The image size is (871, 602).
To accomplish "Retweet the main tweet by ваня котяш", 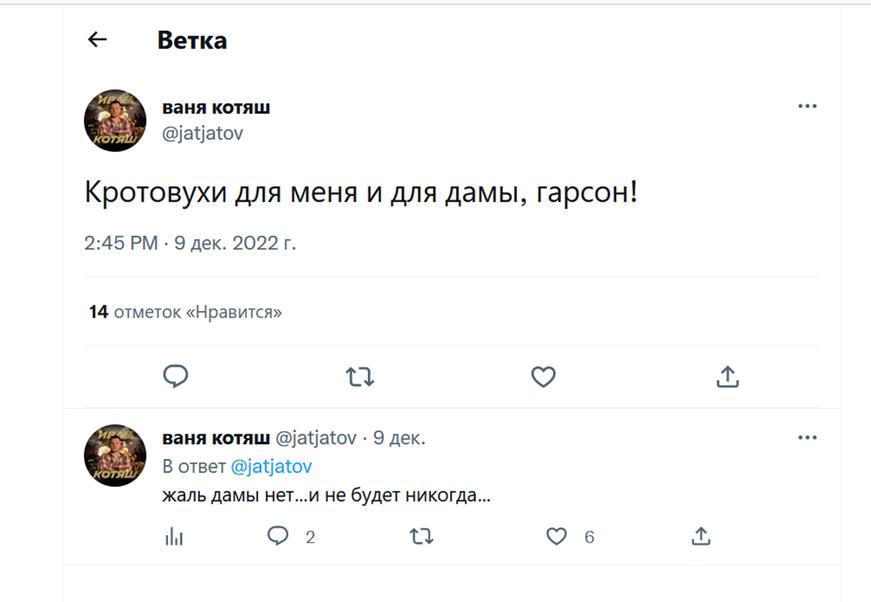I will pos(360,376).
